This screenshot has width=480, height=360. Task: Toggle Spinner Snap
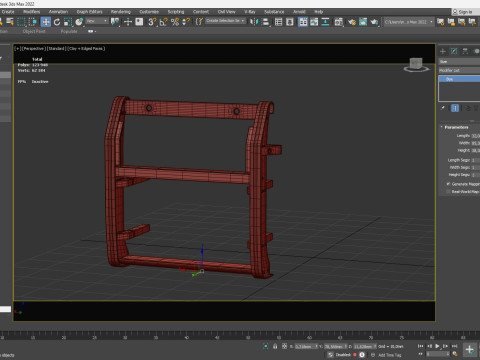coord(186,22)
